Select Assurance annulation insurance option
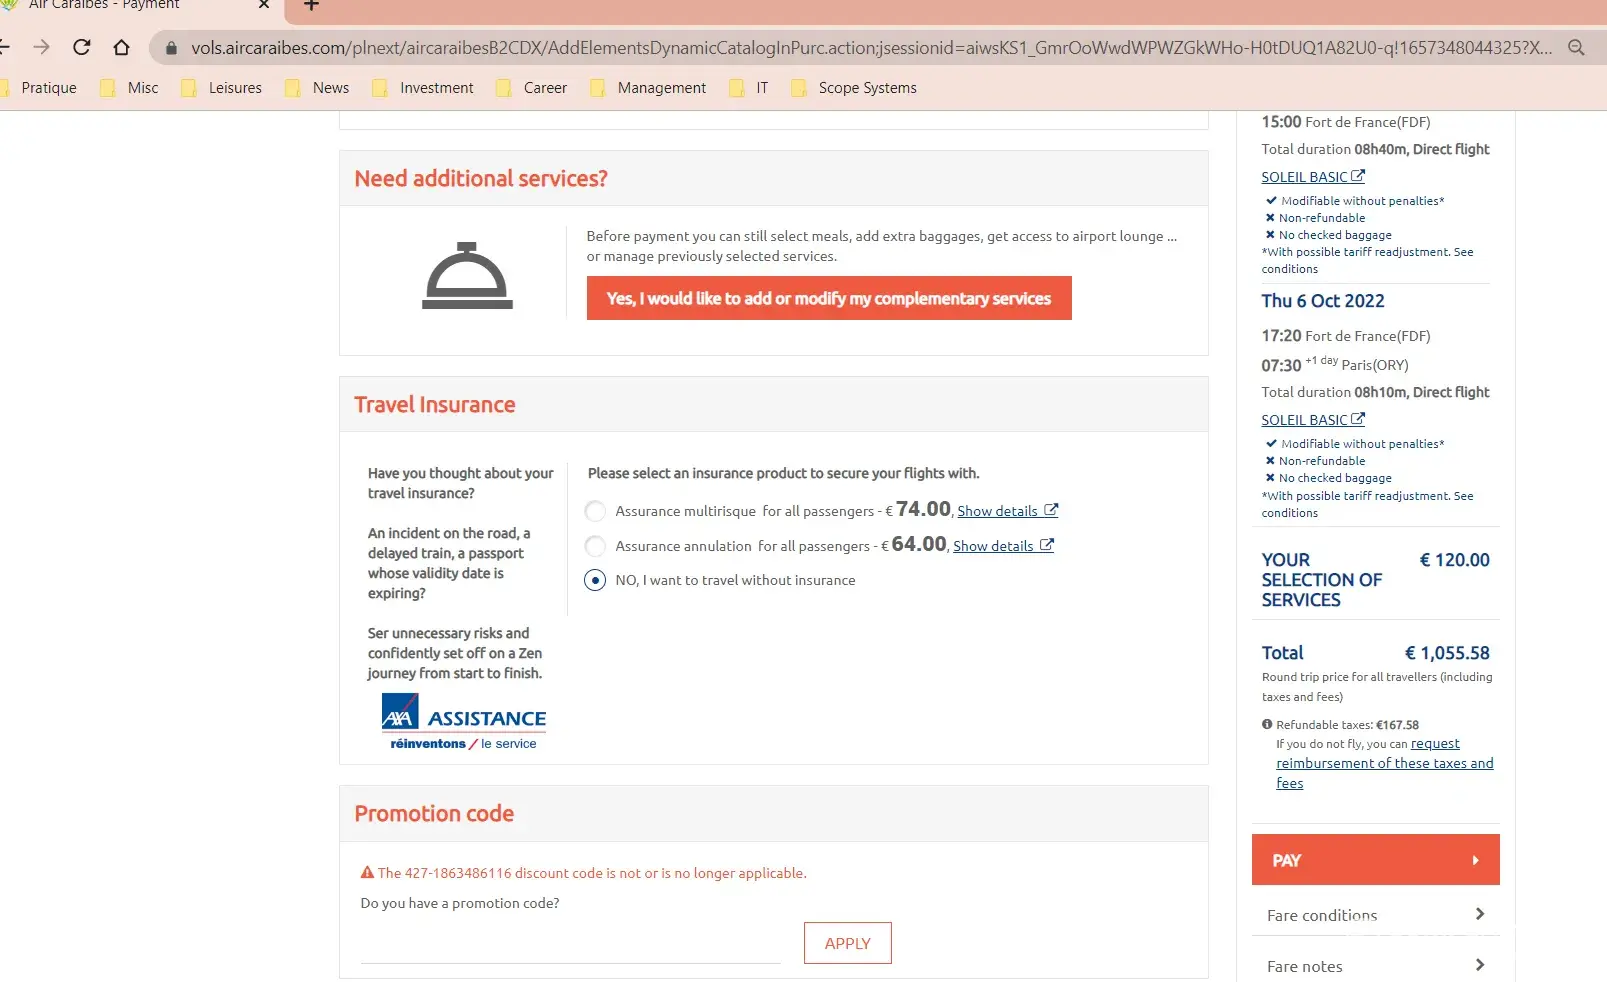Image resolution: width=1607 pixels, height=982 pixels. click(x=595, y=546)
